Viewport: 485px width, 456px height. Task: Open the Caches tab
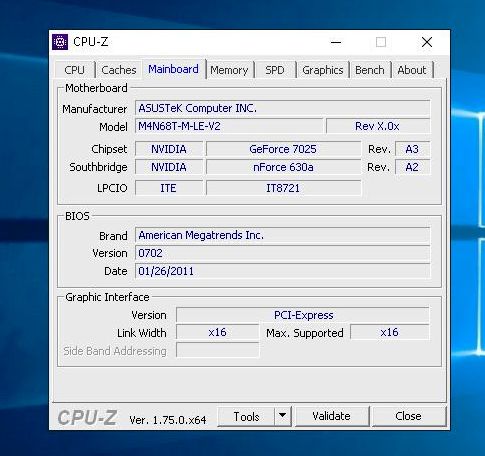[119, 70]
